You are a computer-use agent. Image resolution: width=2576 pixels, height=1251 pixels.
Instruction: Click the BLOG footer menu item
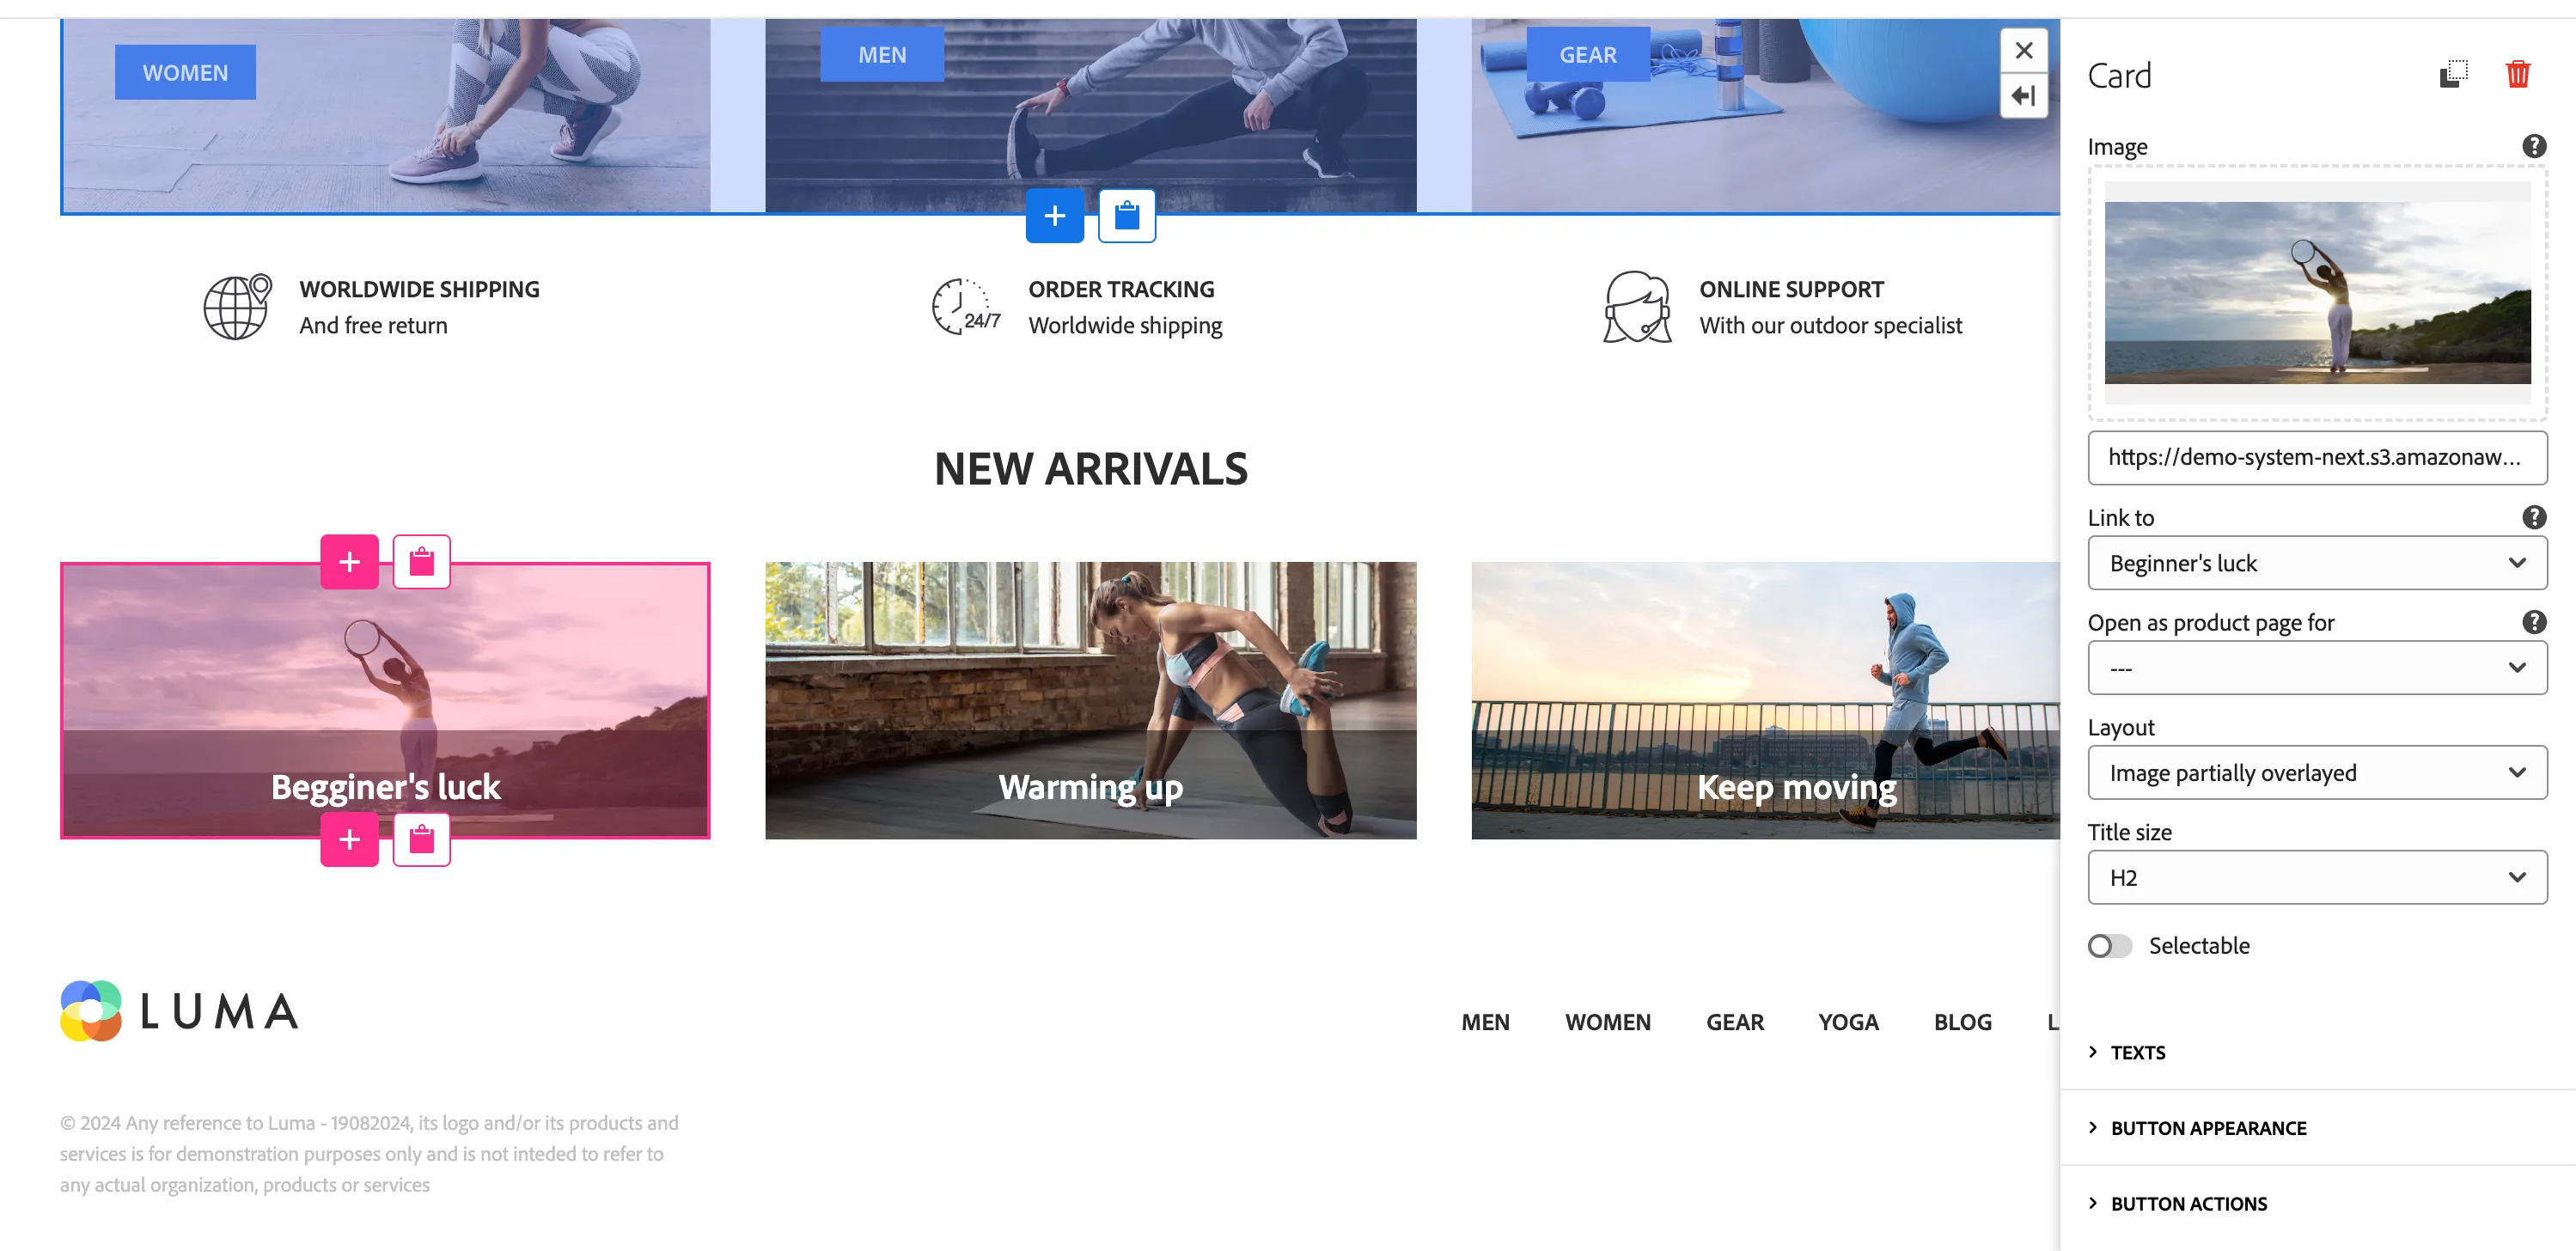pyautogui.click(x=1962, y=1022)
